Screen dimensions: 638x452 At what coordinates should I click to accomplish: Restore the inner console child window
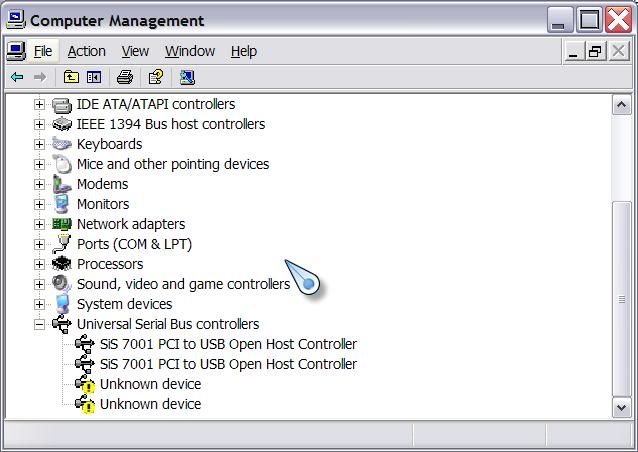pyautogui.click(x=595, y=52)
